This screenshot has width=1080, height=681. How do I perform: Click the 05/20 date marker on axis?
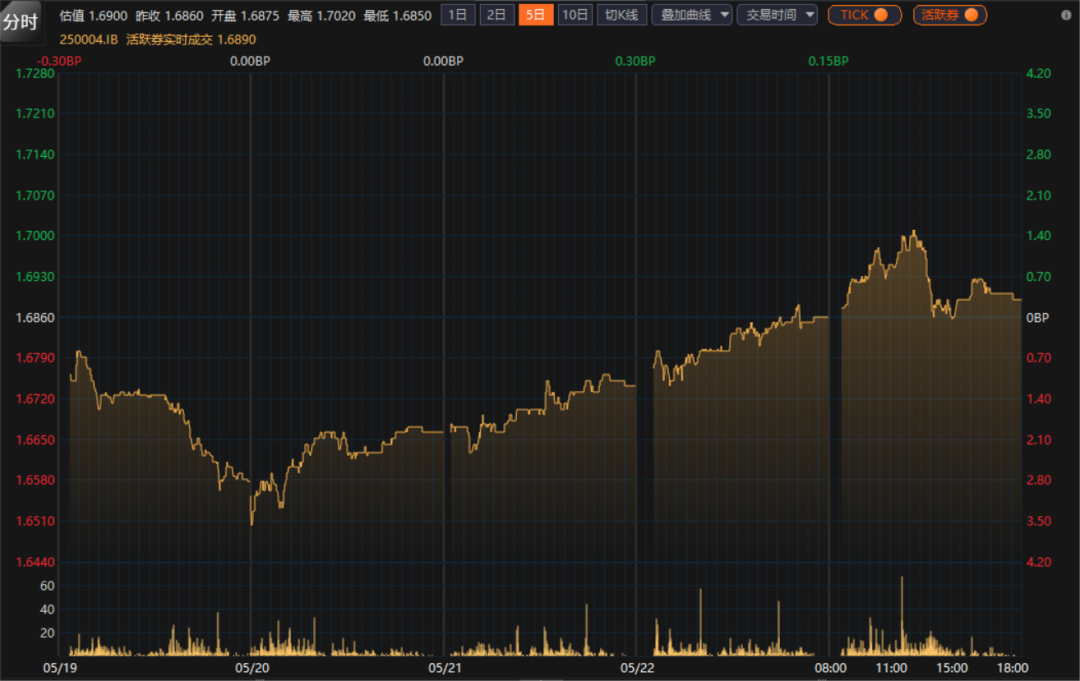click(x=251, y=667)
